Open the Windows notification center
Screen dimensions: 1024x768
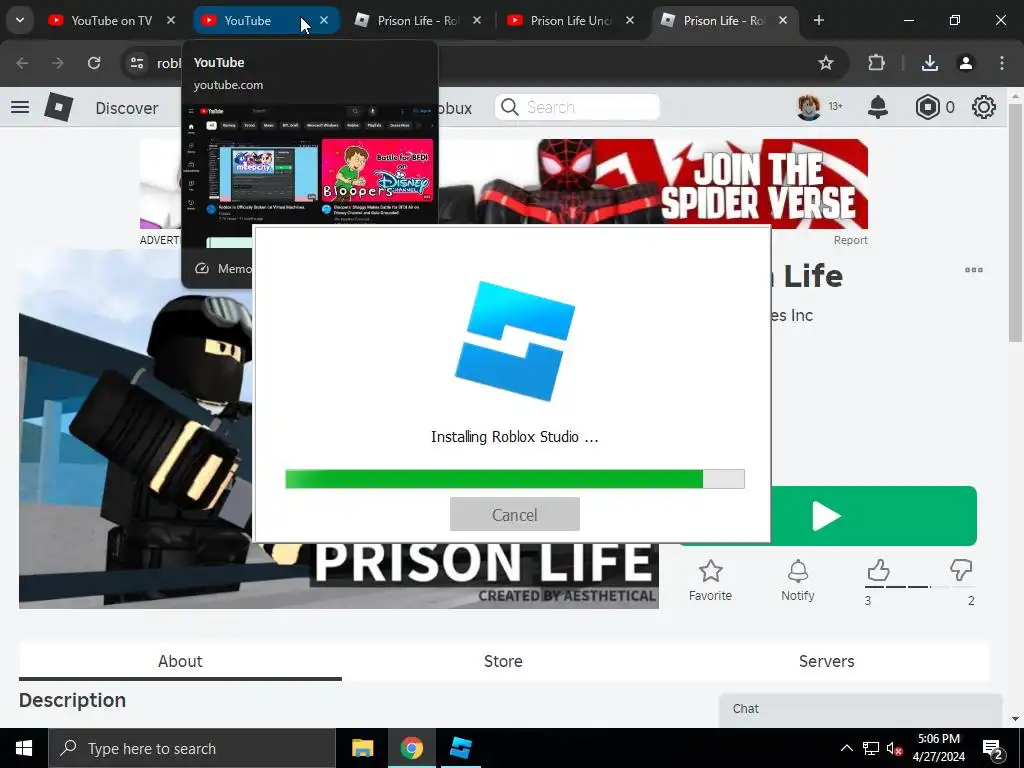(992, 748)
